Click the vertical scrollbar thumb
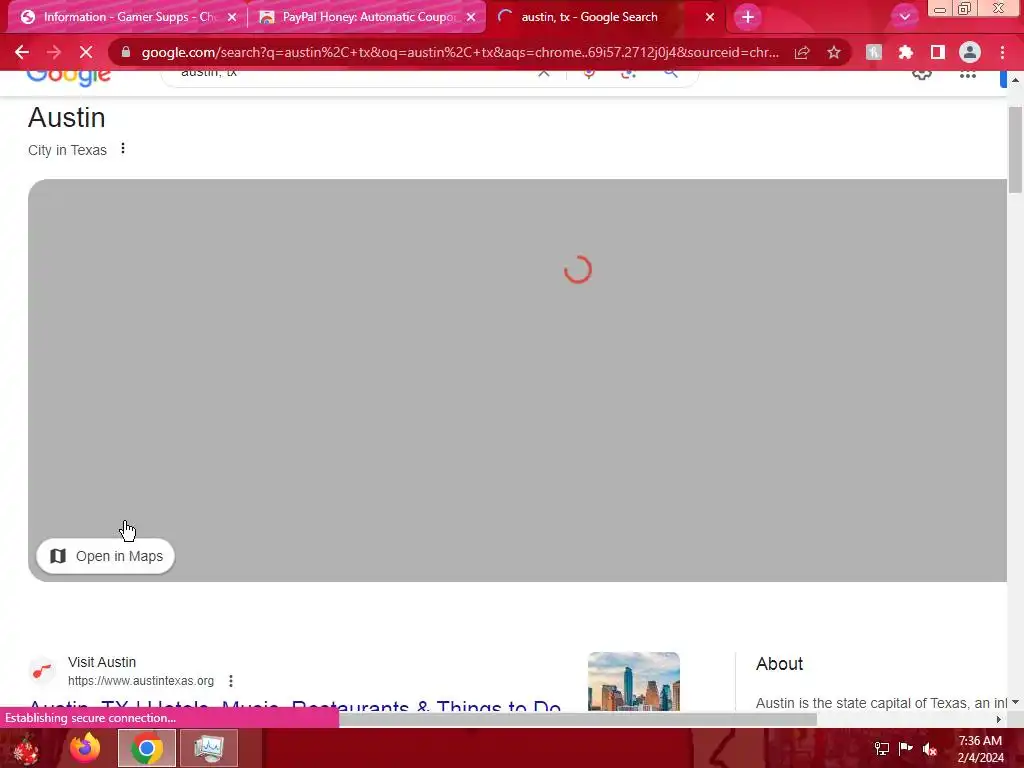Screen dimensions: 1024x768 click(1015, 150)
